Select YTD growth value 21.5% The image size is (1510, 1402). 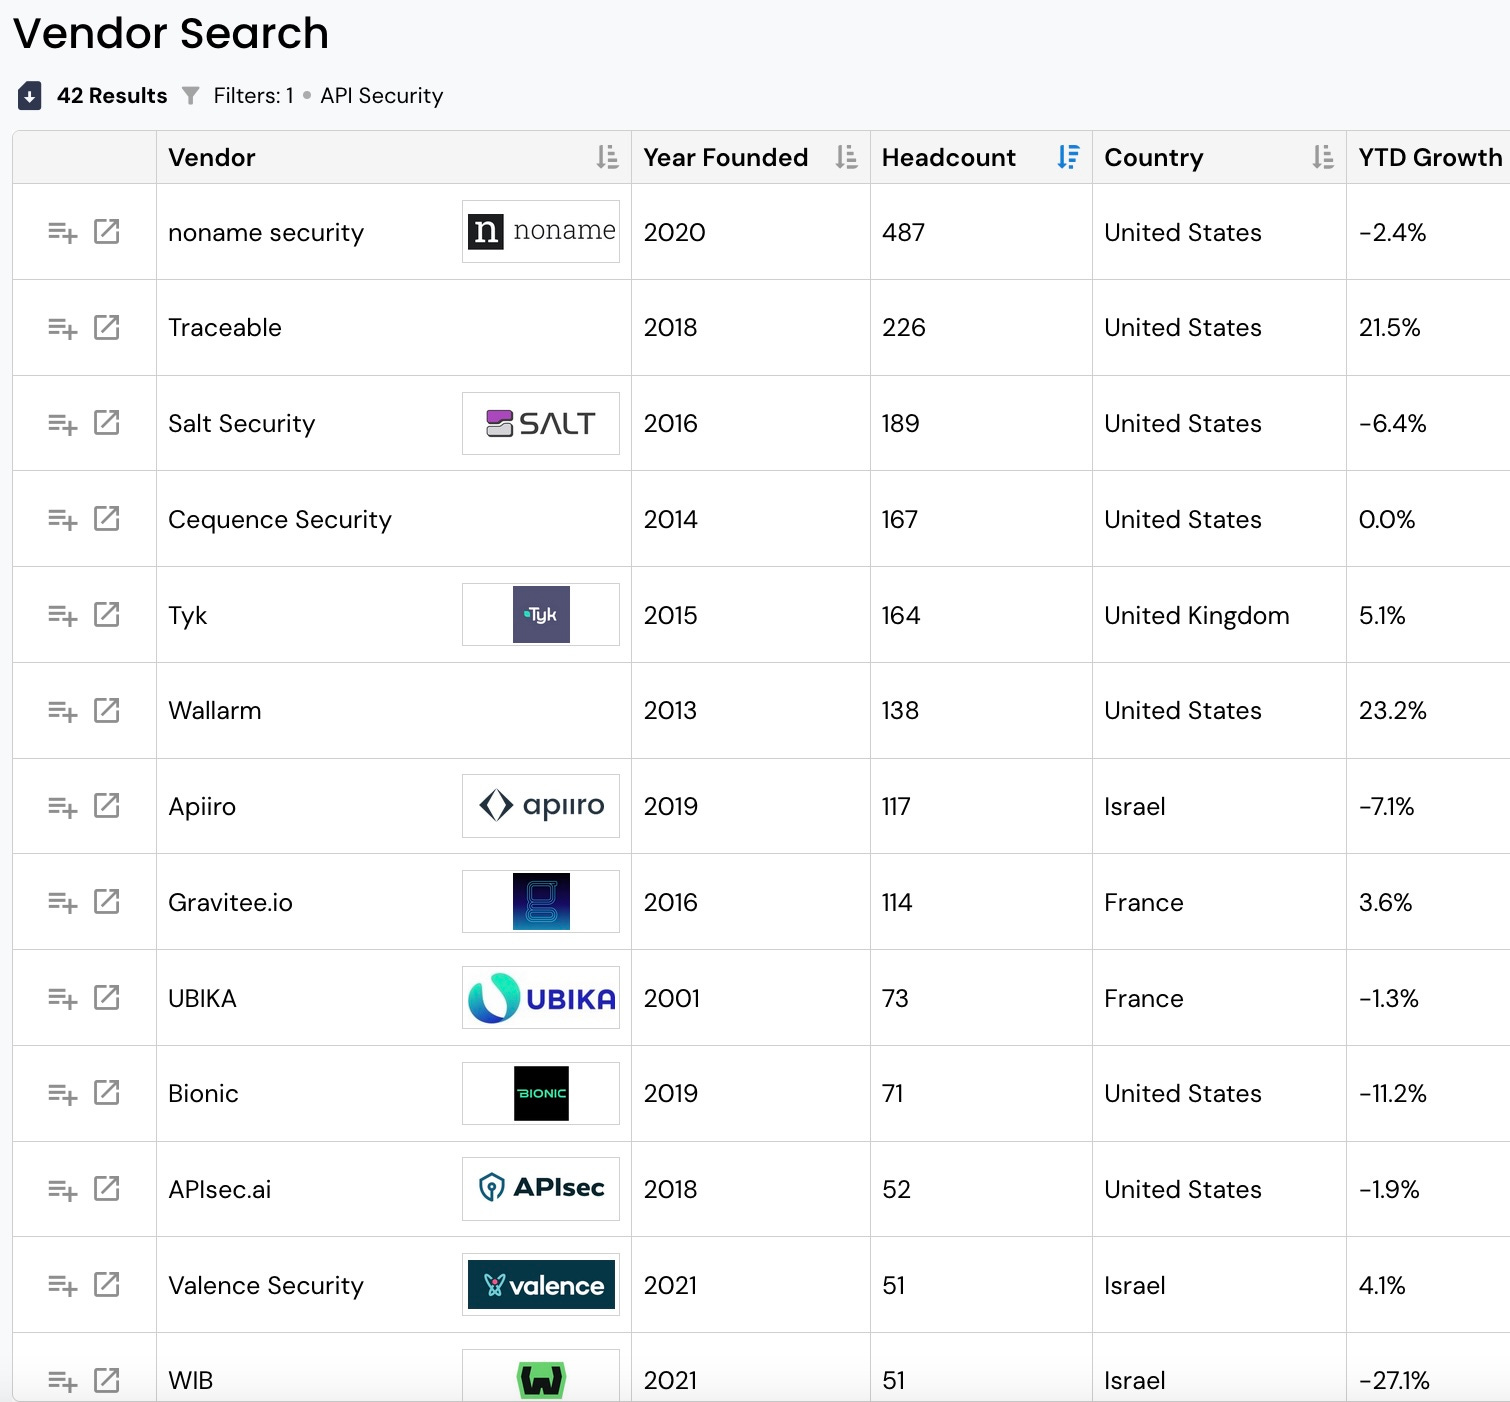tap(1389, 328)
